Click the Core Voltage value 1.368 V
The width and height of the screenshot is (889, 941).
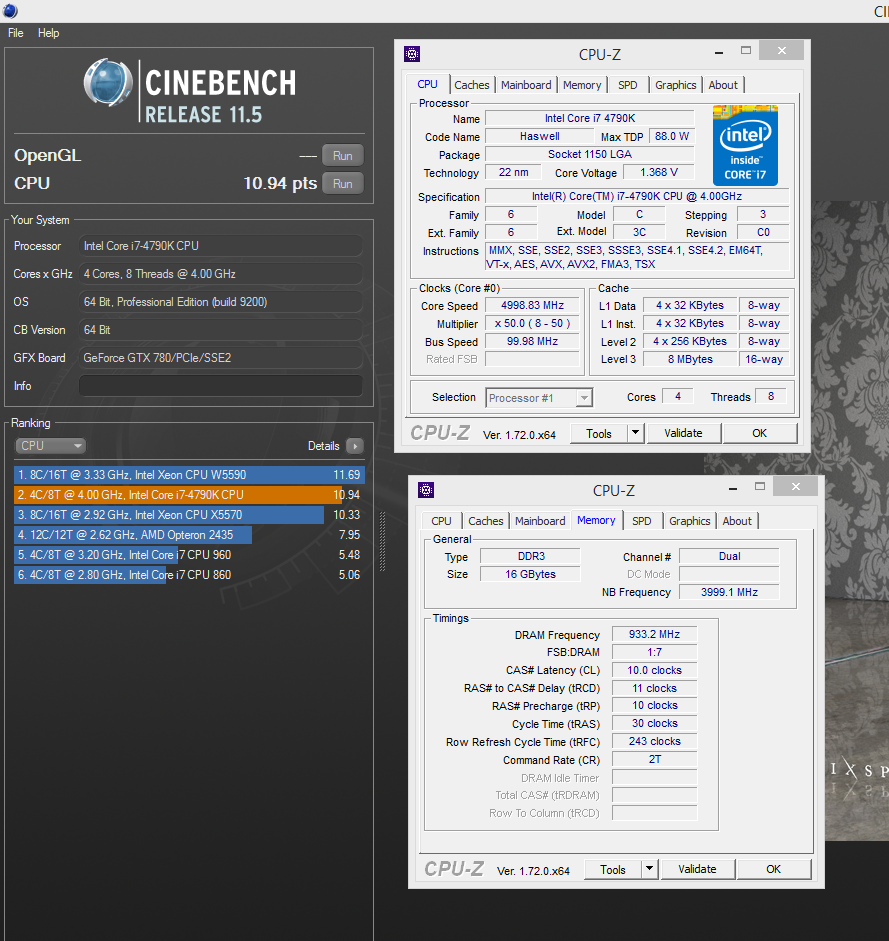[x=658, y=173]
